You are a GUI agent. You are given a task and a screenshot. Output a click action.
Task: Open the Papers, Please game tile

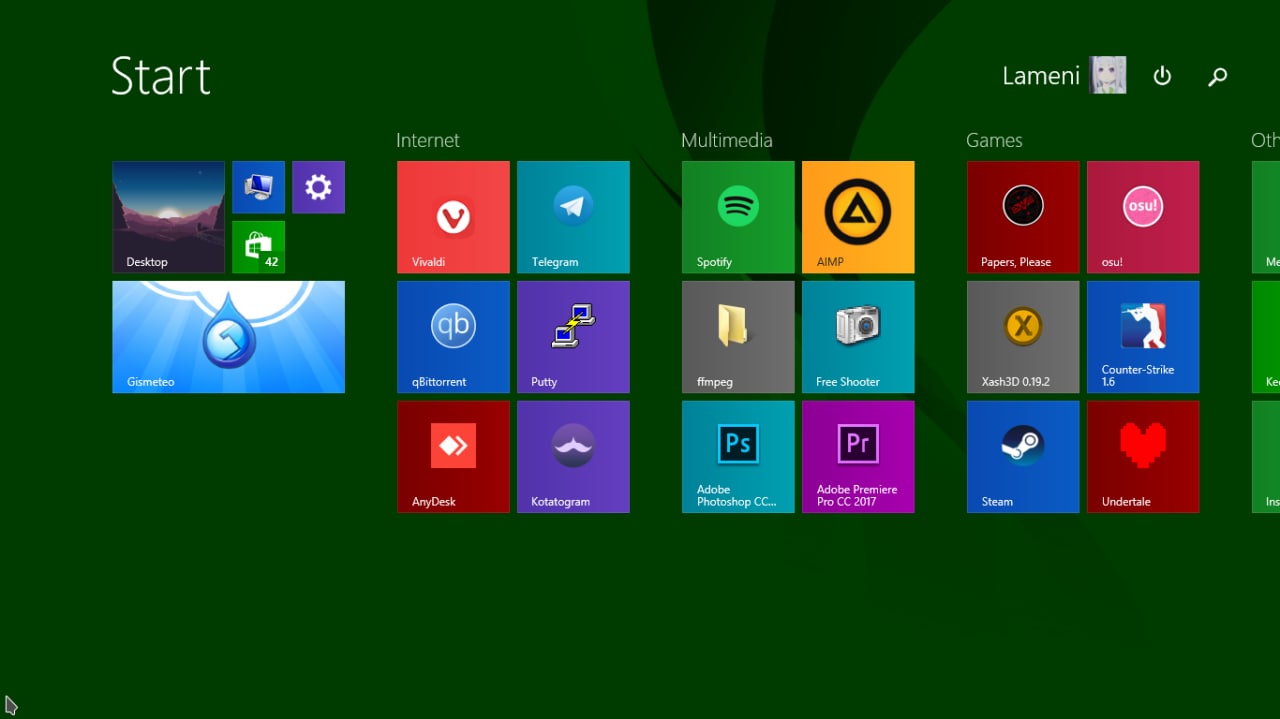click(x=1023, y=217)
